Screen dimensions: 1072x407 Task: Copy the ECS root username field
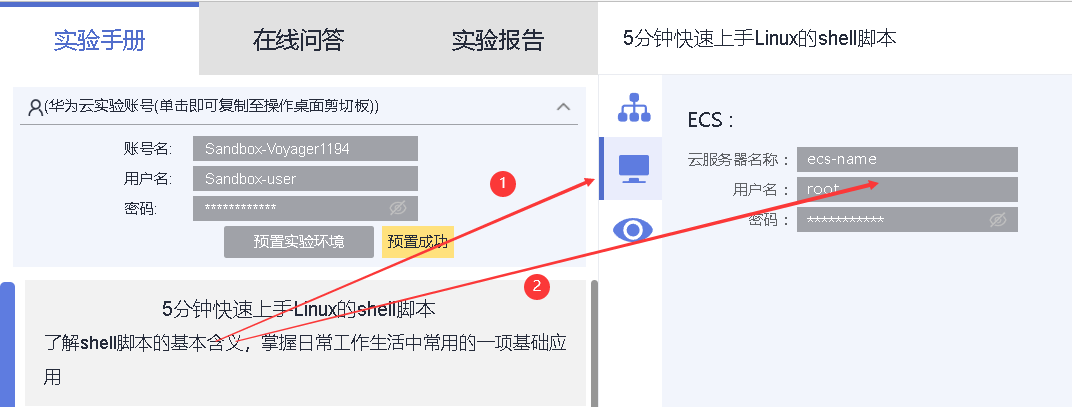click(x=907, y=189)
